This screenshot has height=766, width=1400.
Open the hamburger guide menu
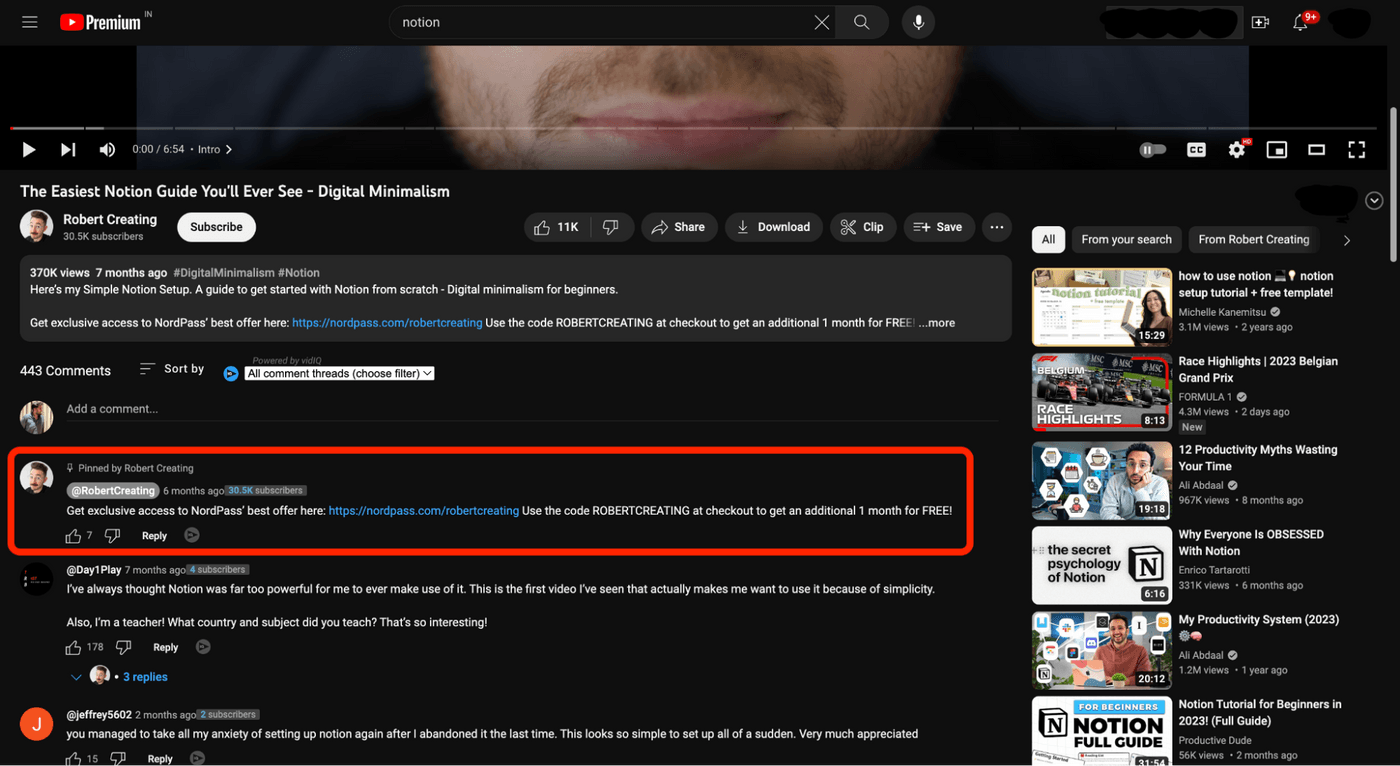pyautogui.click(x=30, y=22)
